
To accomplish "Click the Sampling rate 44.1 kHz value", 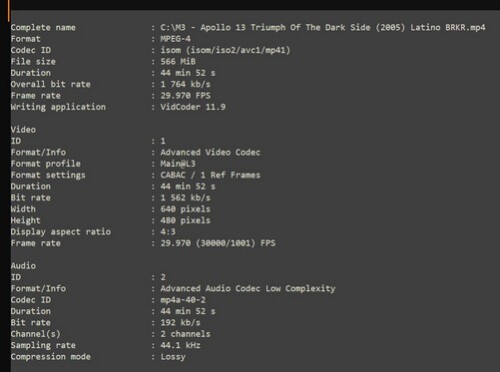I will pyautogui.click(x=180, y=345).
